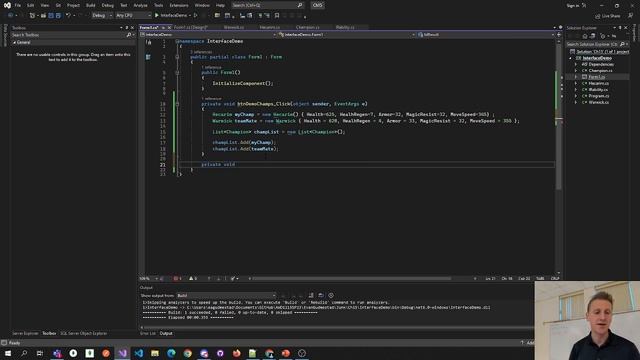The image size is (640, 360).
Task: Close the Form1.cs editor tab
Action: pyautogui.click(x=169, y=27)
